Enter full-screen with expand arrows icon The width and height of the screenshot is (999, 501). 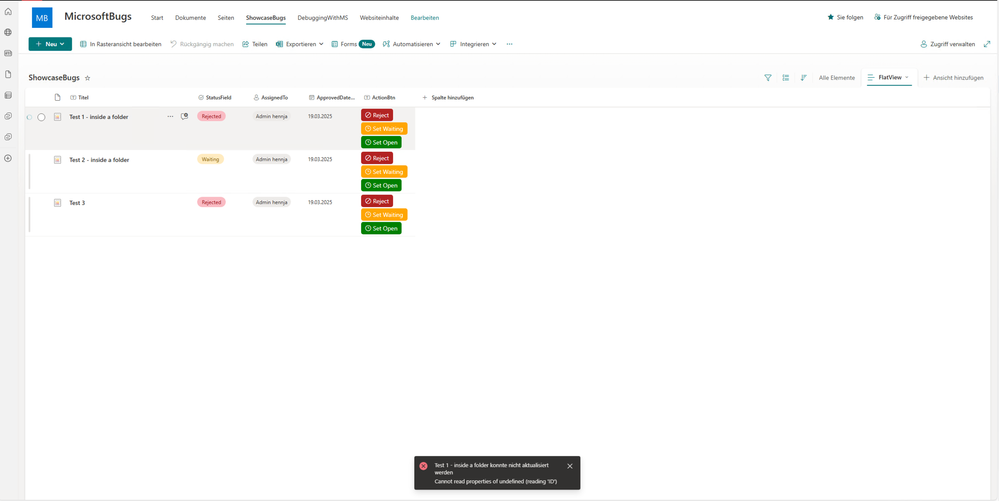[987, 44]
